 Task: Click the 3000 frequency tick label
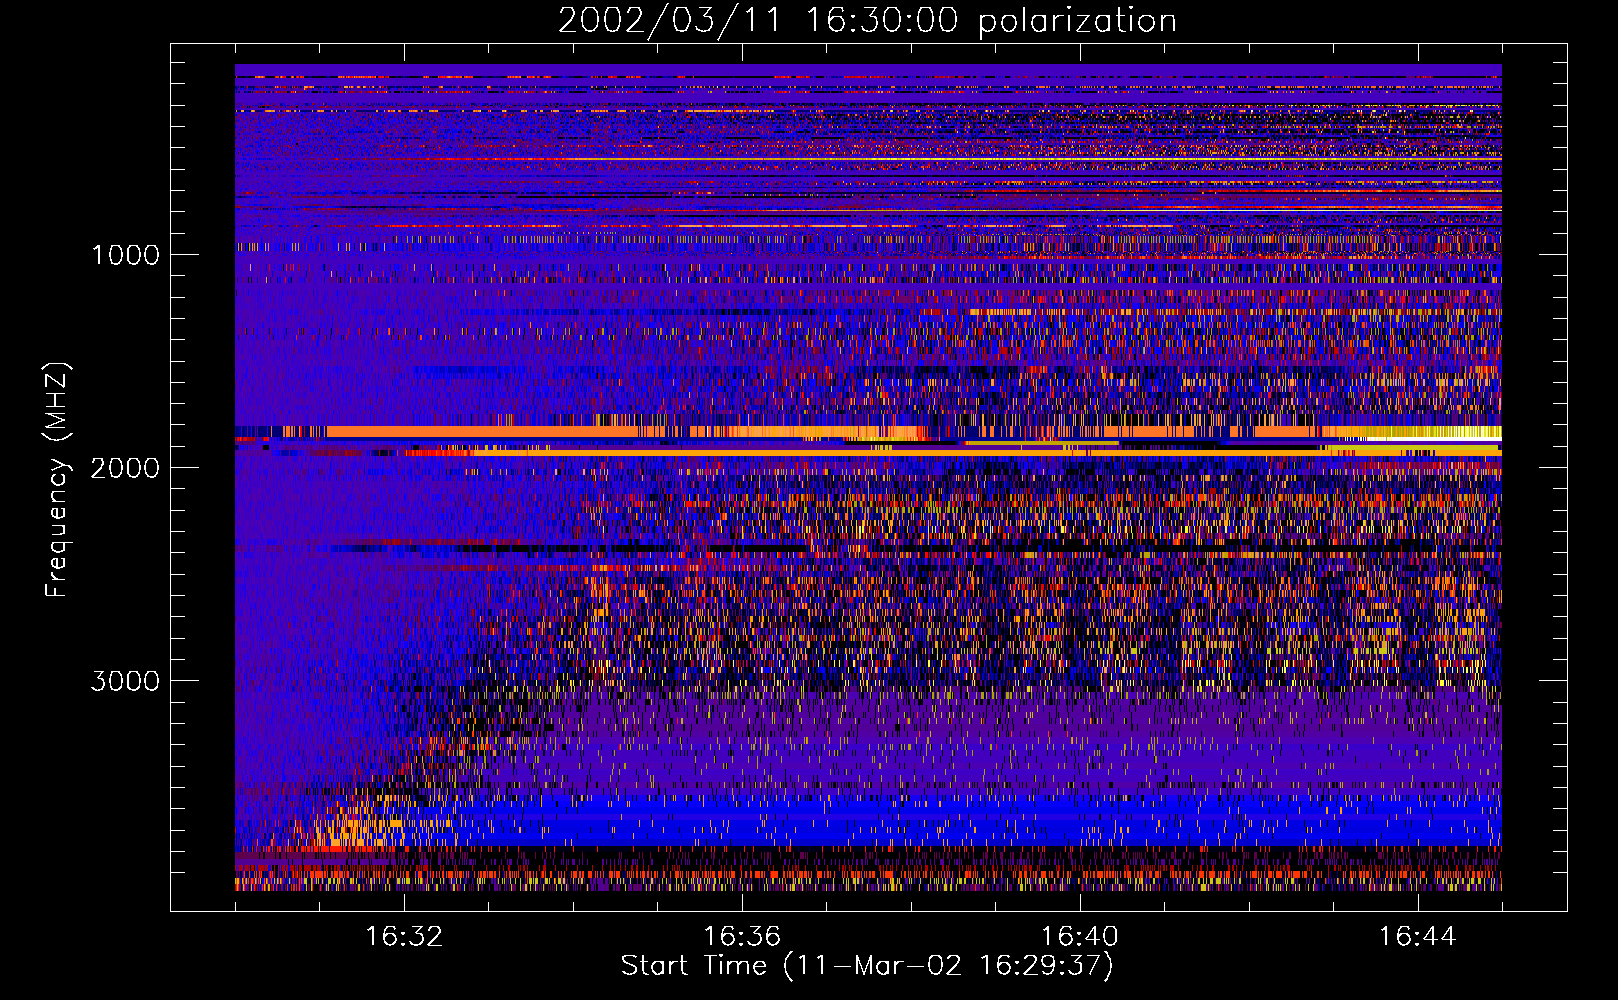click(125, 681)
